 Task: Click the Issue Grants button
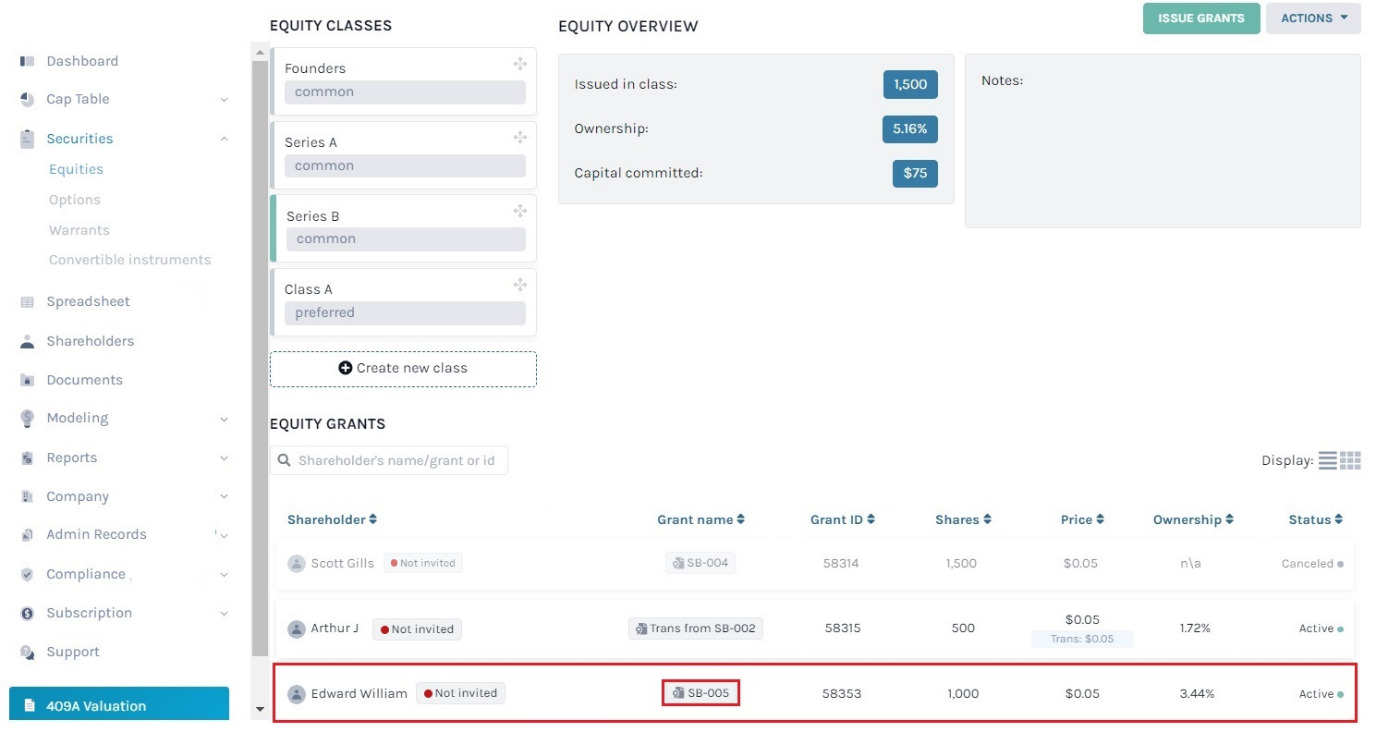point(1201,17)
